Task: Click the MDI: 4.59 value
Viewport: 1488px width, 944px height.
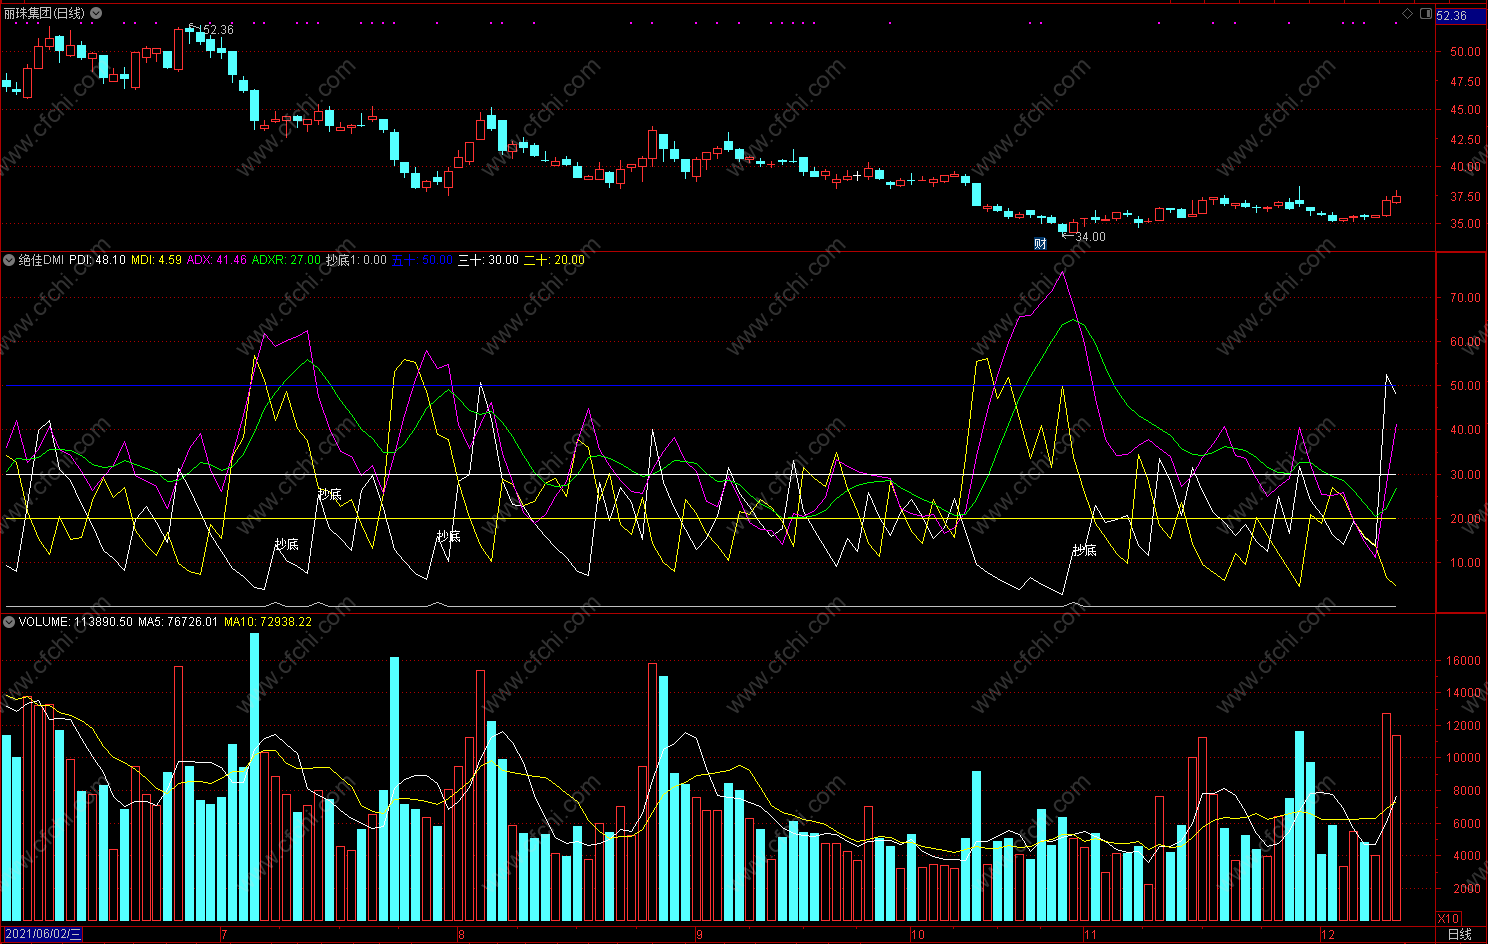Action: 156,260
